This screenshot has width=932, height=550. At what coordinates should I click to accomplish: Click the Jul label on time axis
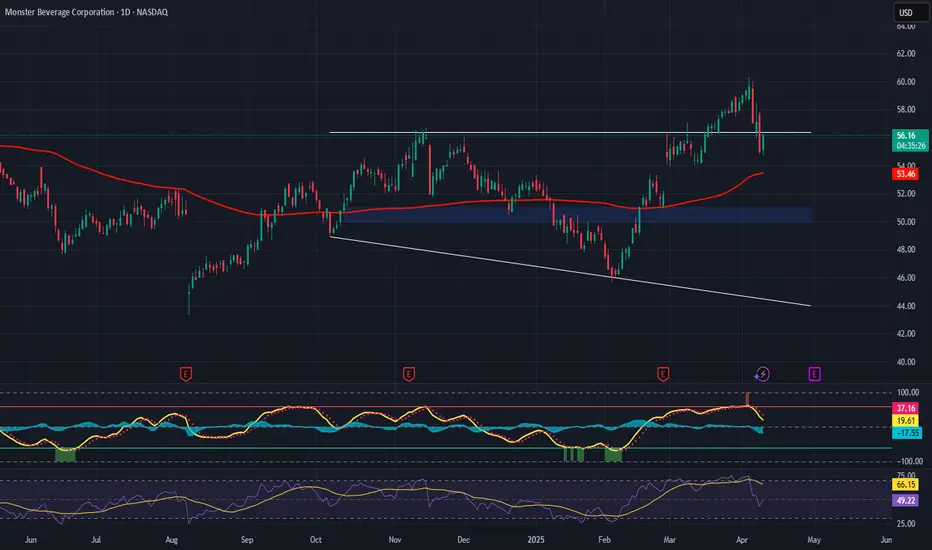point(96,540)
